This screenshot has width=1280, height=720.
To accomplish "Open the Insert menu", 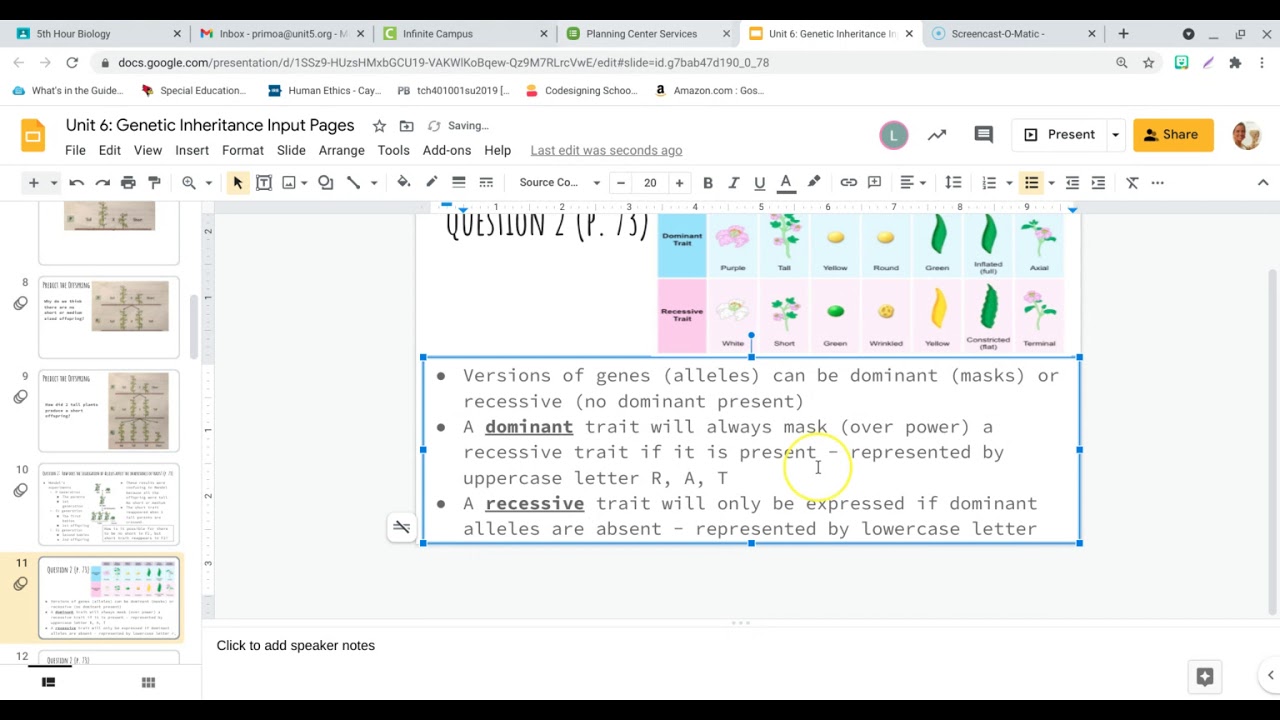I will tap(192, 150).
